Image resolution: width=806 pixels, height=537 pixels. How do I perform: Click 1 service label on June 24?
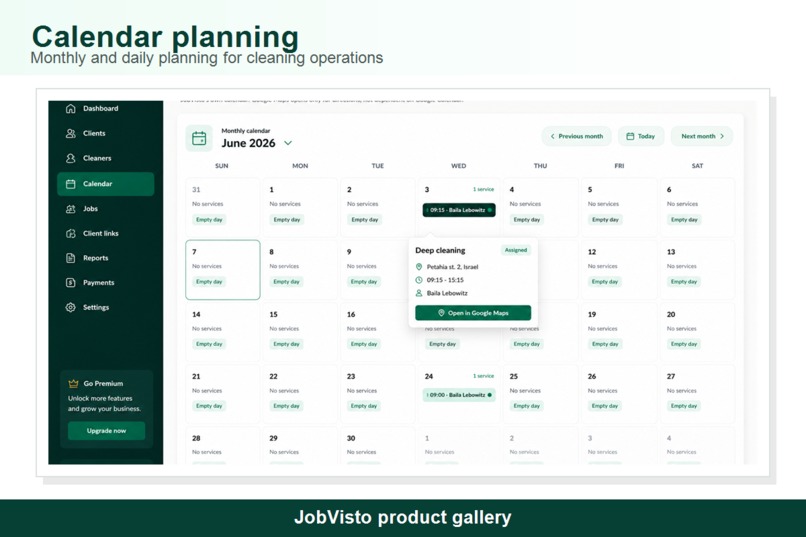click(483, 376)
